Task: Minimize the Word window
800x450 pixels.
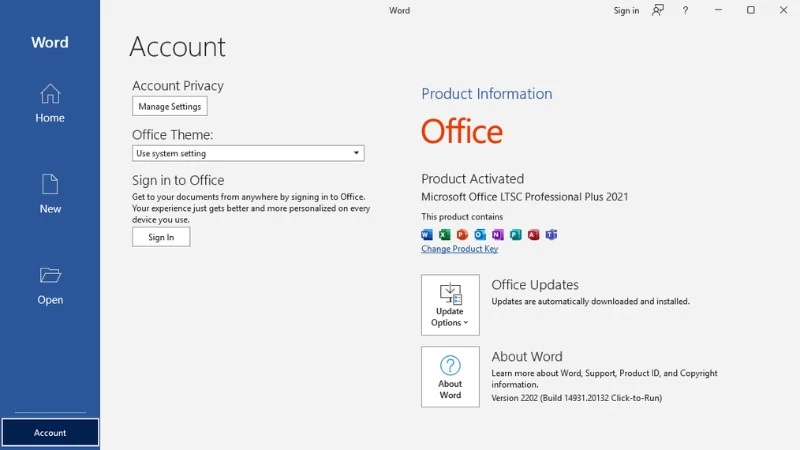Action: [718, 10]
